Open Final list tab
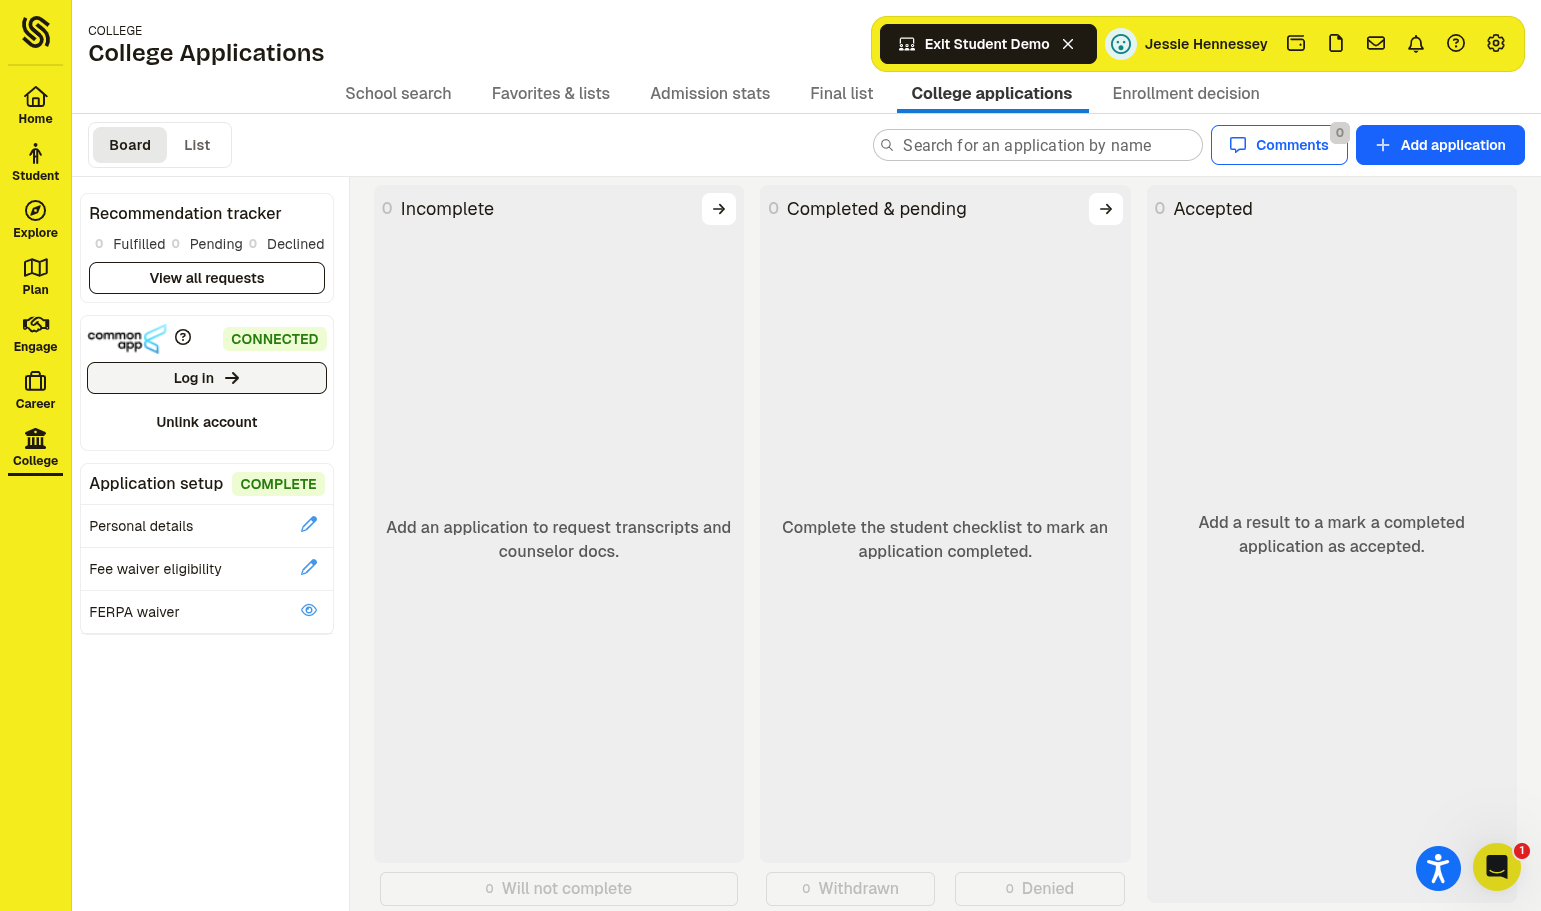This screenshot has height=911, width=1541. pyautogui.click(x=842, y=93)
